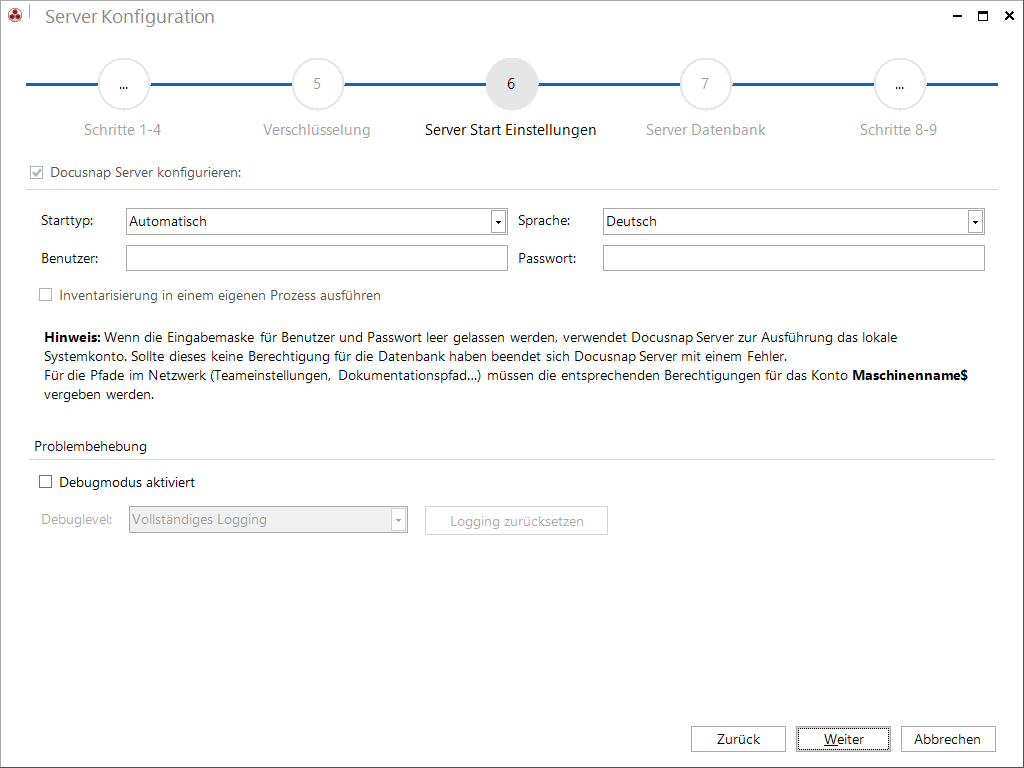This screenshot has width=1024, height=768.
Task: Maximize the Server Konfiguration window
Action: tap(983, 16)
